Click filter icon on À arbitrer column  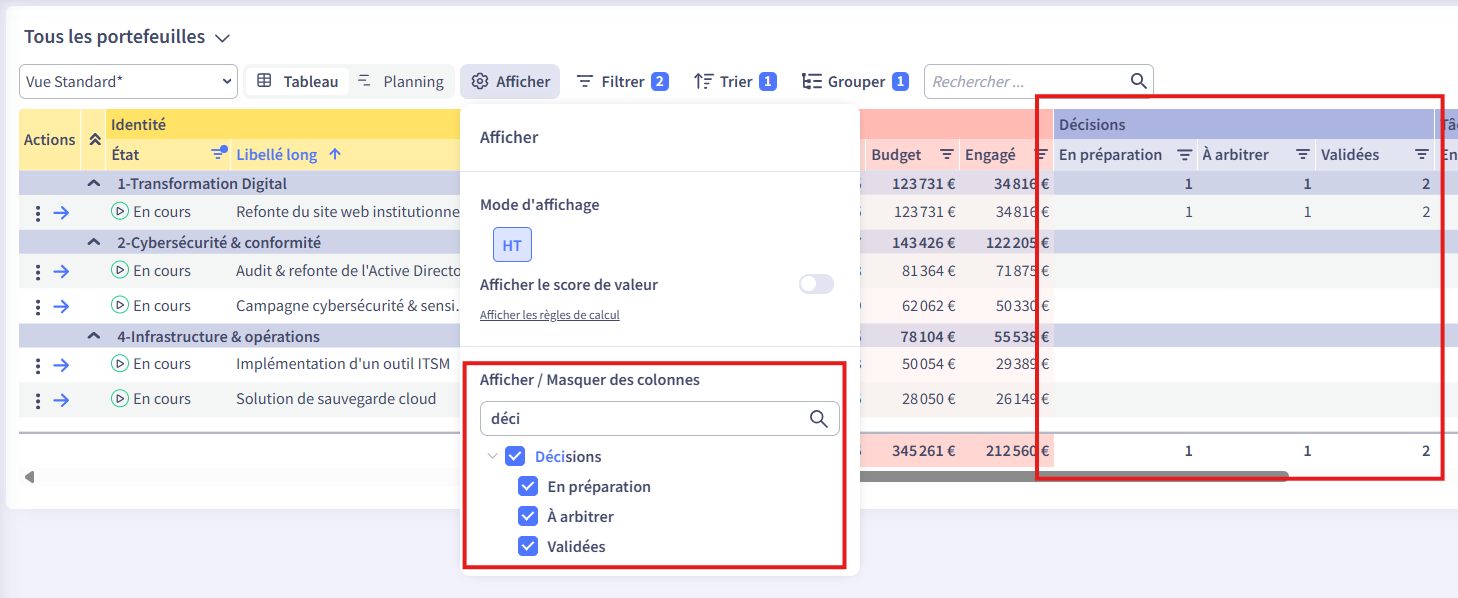click(x=1302, y=155)
